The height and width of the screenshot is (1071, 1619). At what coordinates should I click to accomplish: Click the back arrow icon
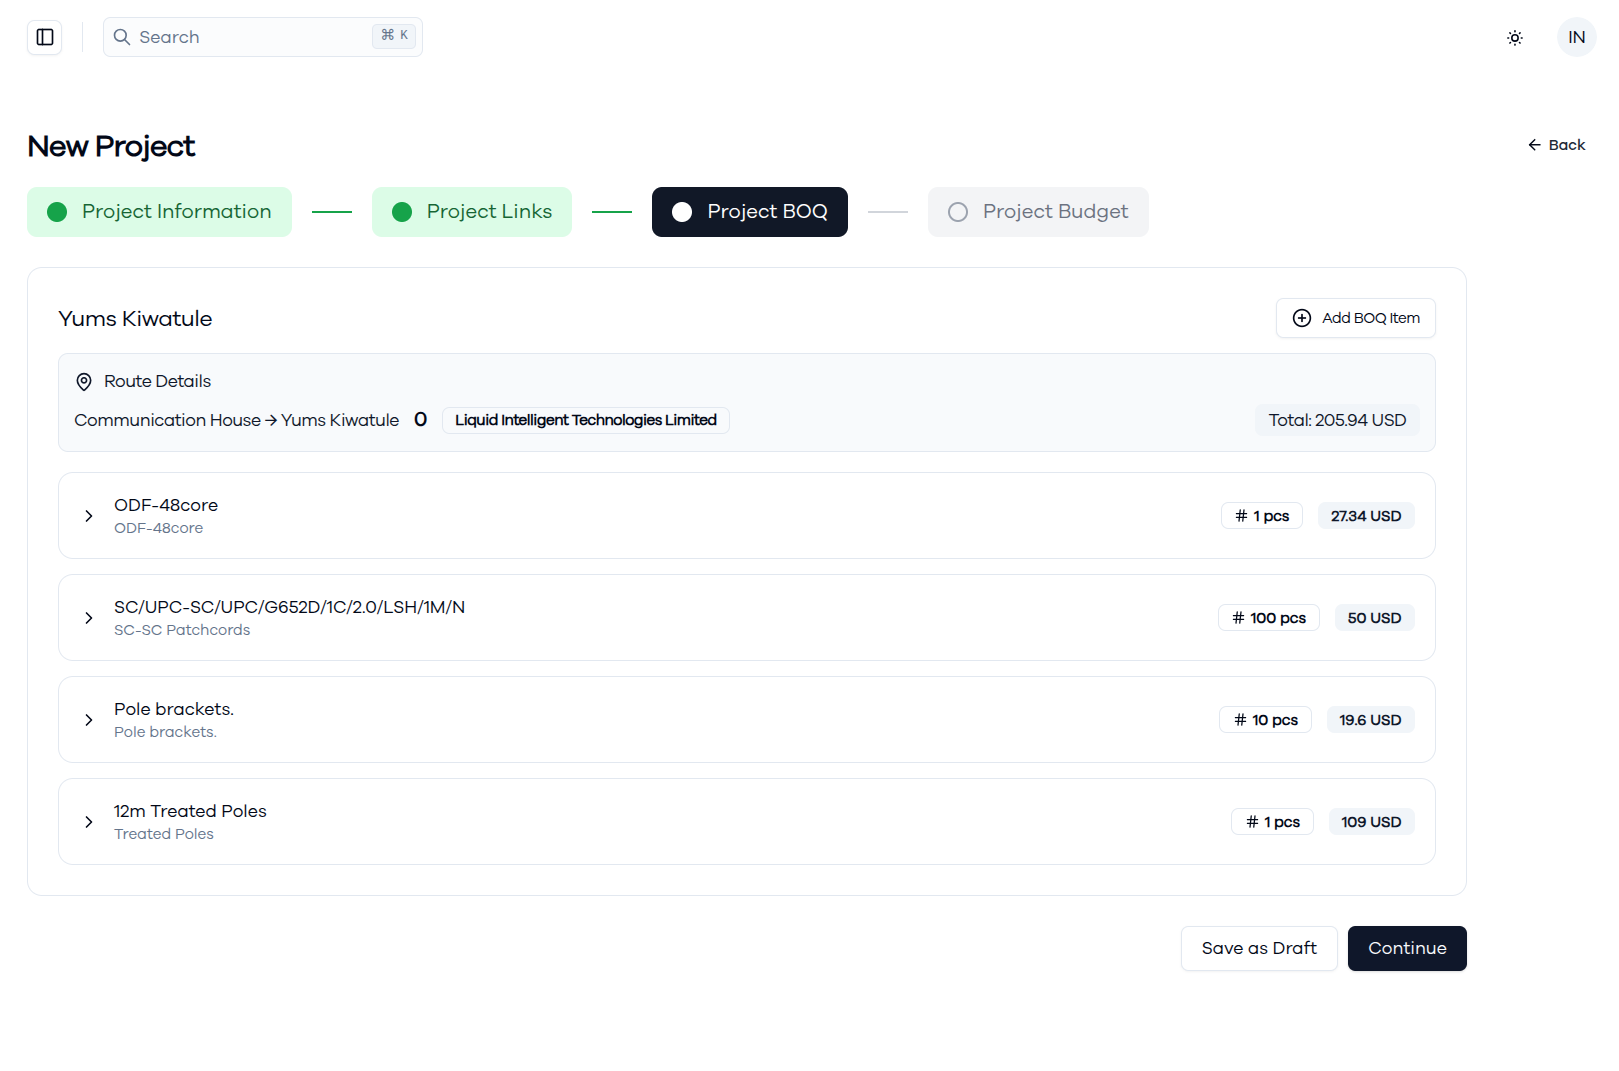(1534, 145)
